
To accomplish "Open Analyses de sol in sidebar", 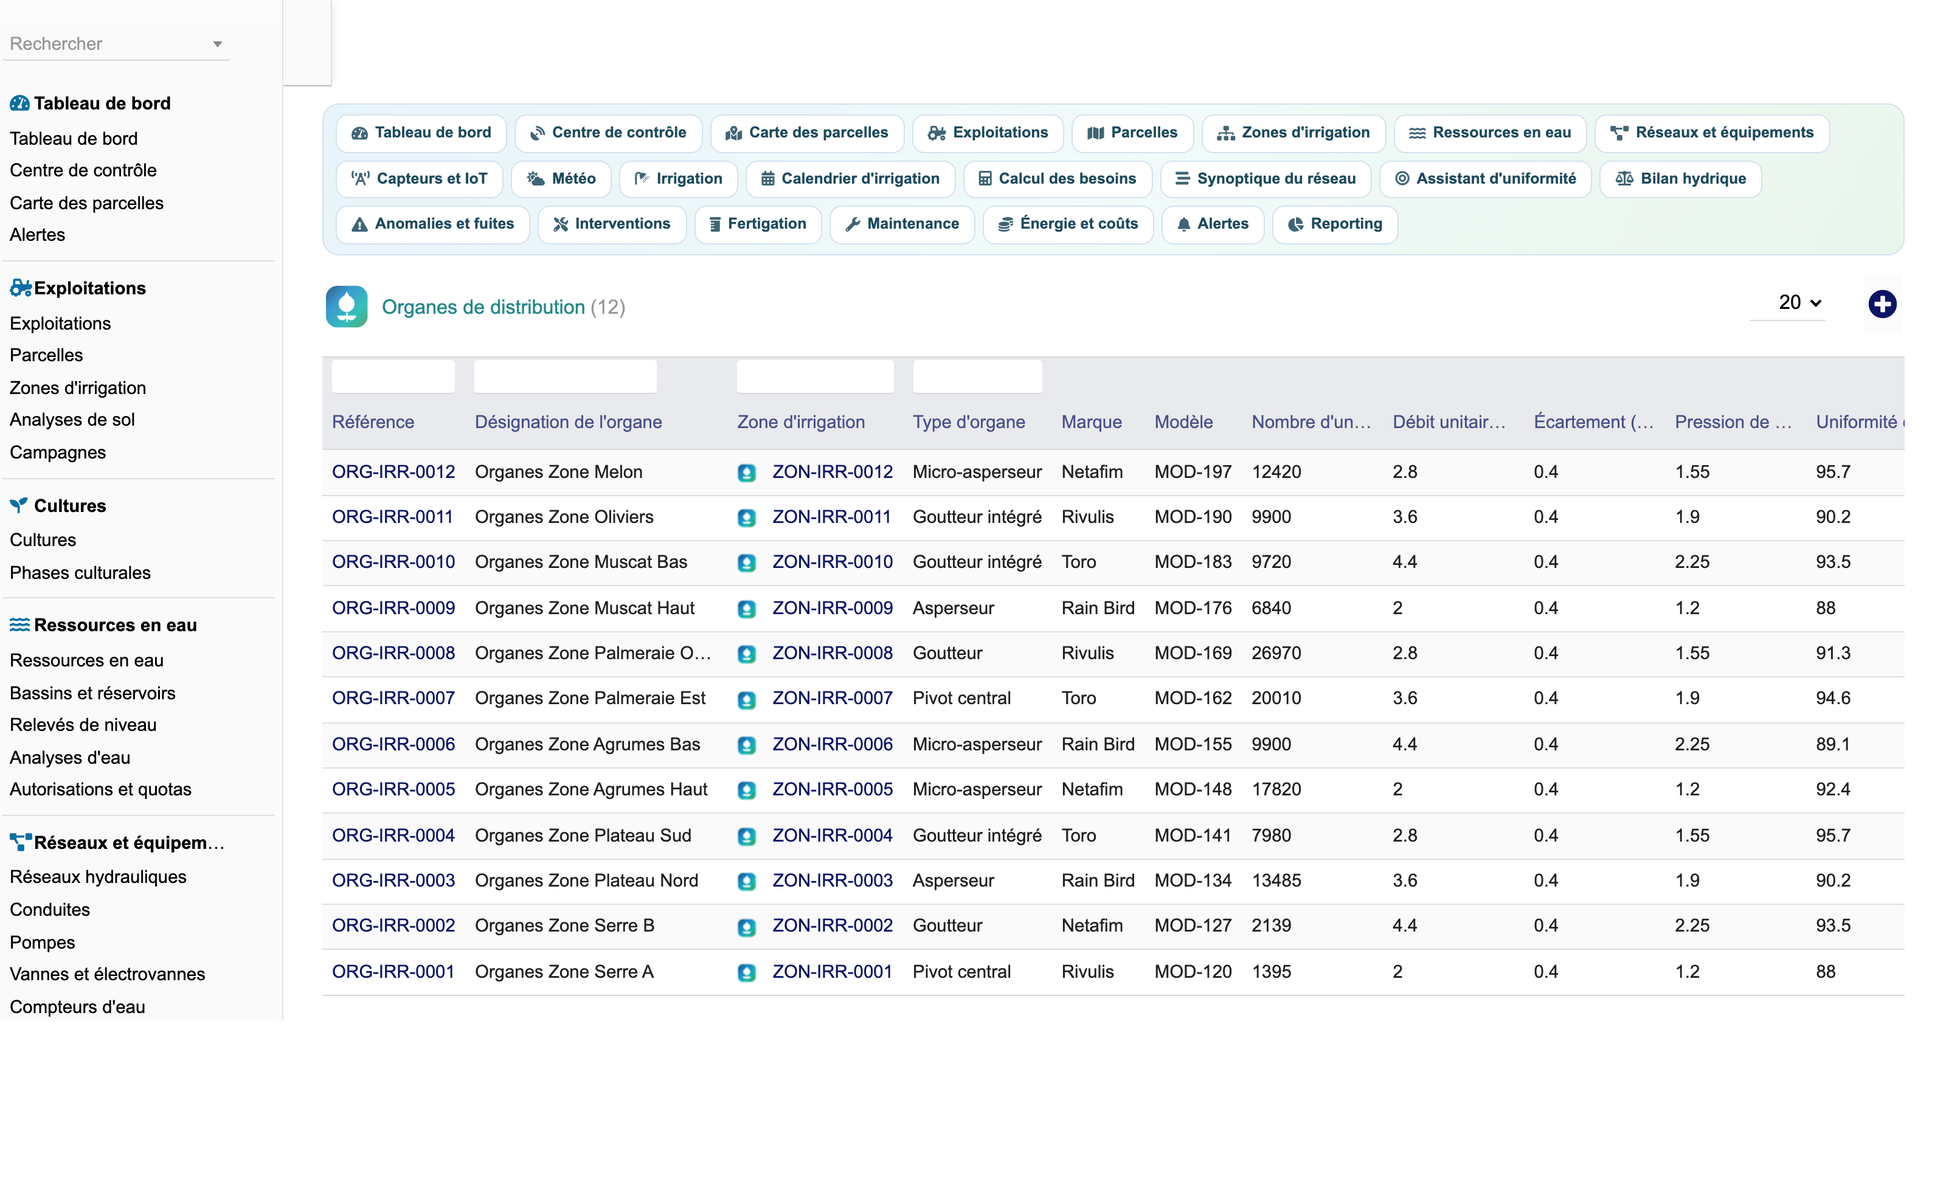I will pyautogui.click(x=72, y=420).
